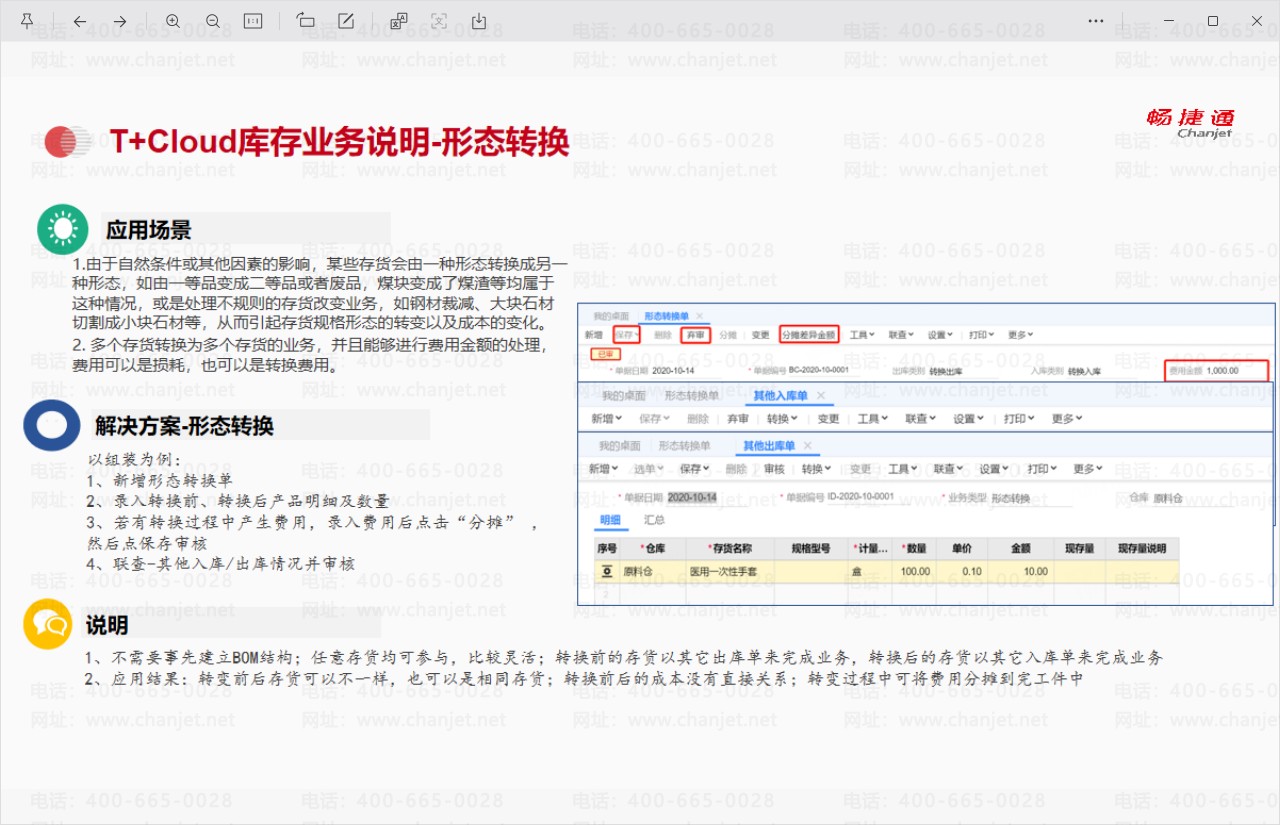Click the 单据编号 BC-2020-10-0001 value
Screen dimensions: 1280x825
819,371
